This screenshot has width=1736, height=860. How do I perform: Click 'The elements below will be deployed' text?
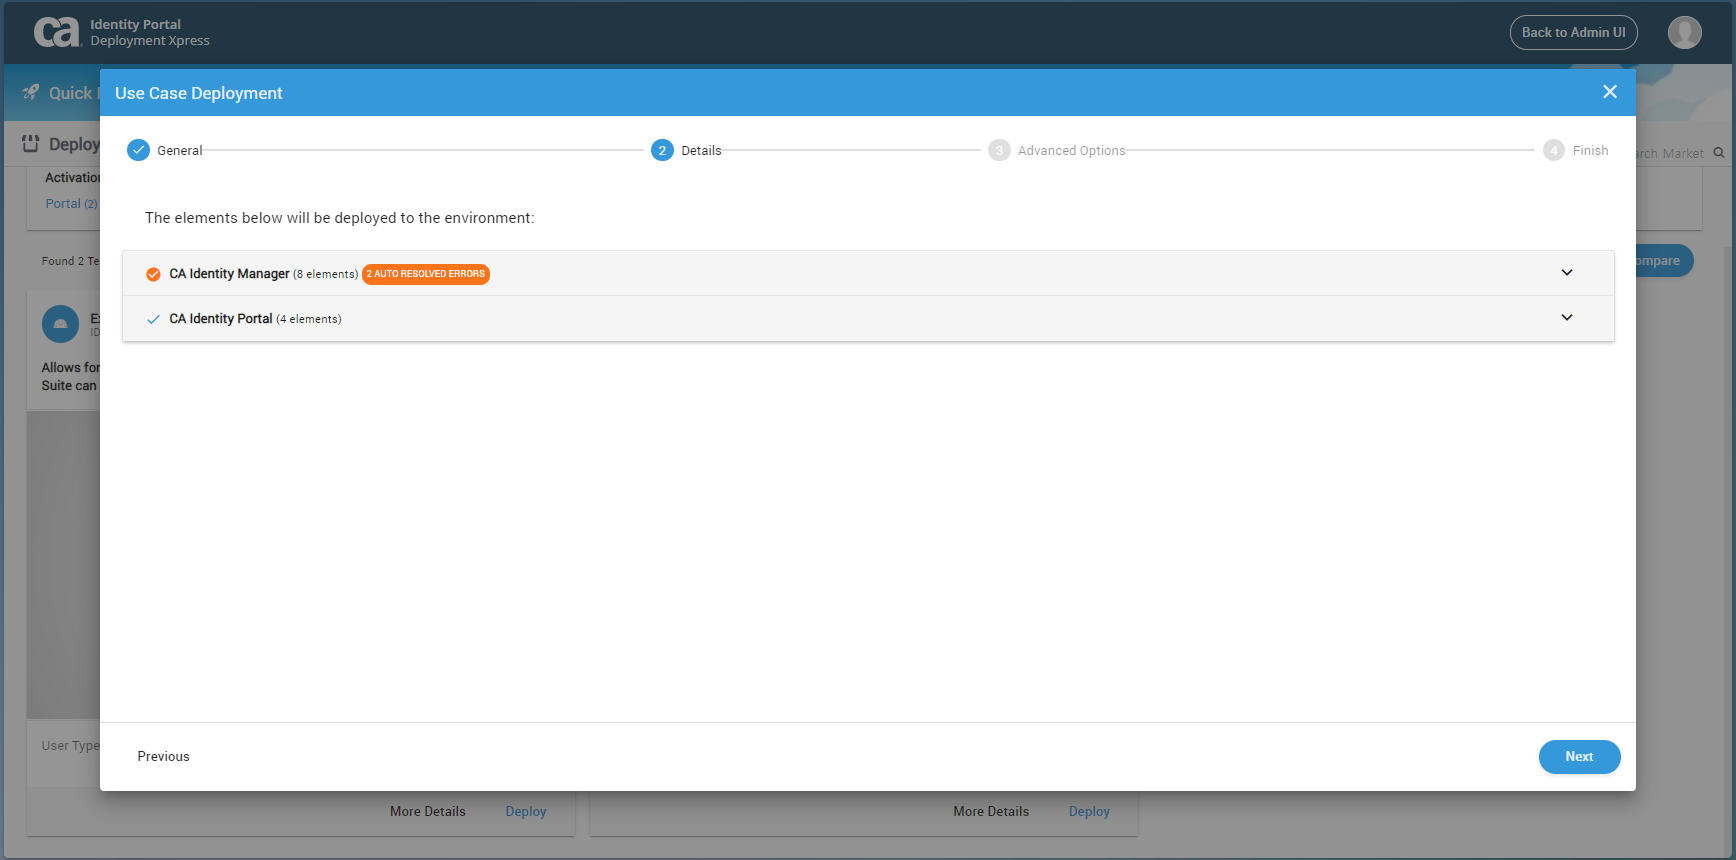pos(340,218)
